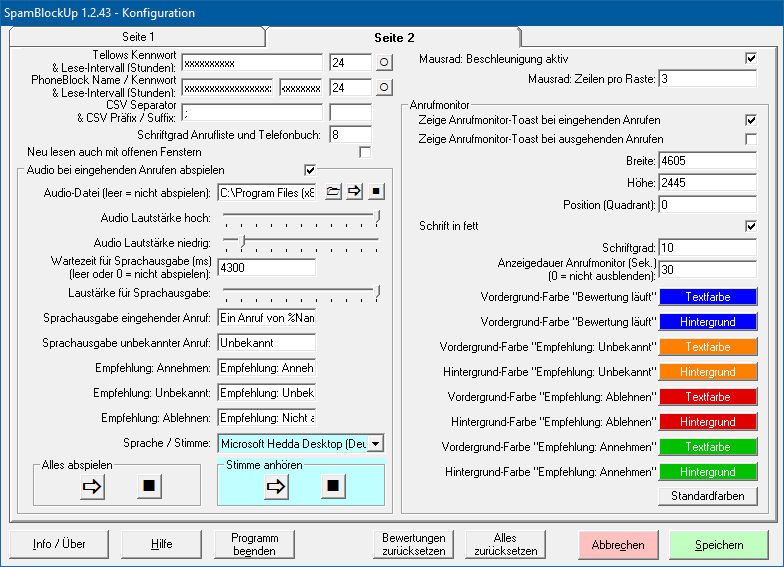Click Schriftgrad Anrufliste field showing 8
Image resolution: width=784 pixels, height=567 pixels.
tap(350, 134)
